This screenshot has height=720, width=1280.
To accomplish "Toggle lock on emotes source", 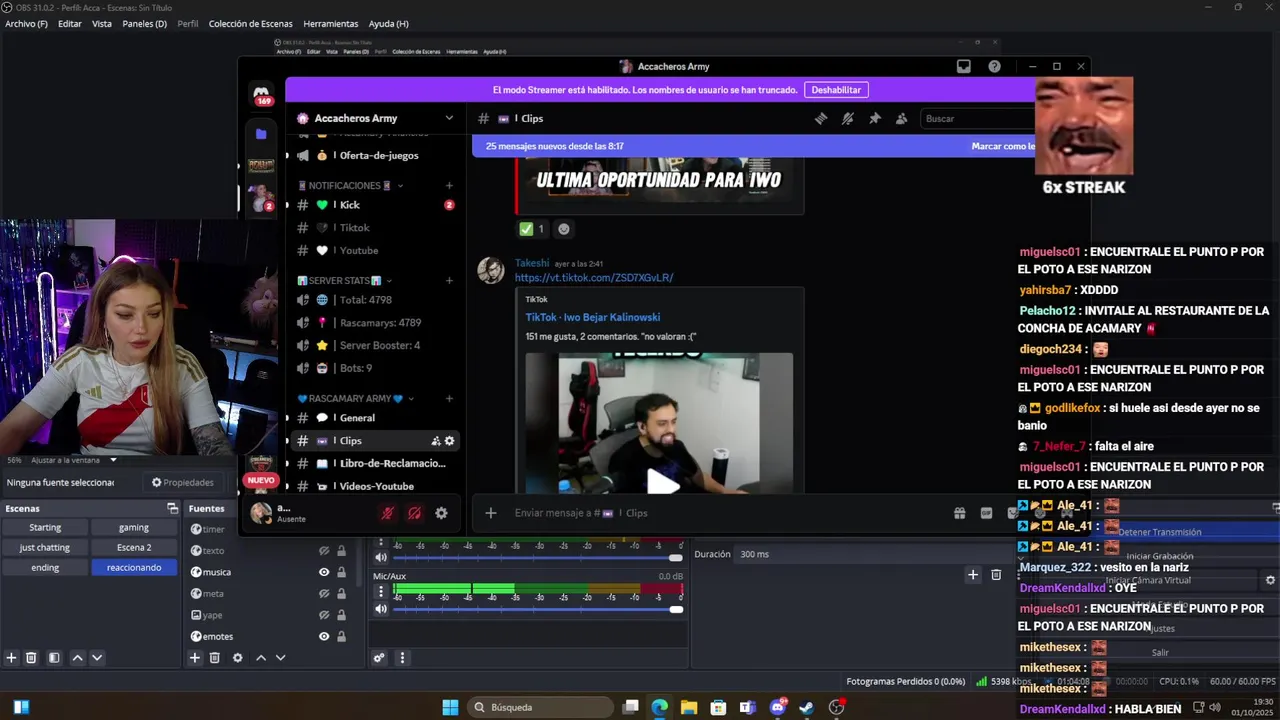I will click(x=341, y=636).
